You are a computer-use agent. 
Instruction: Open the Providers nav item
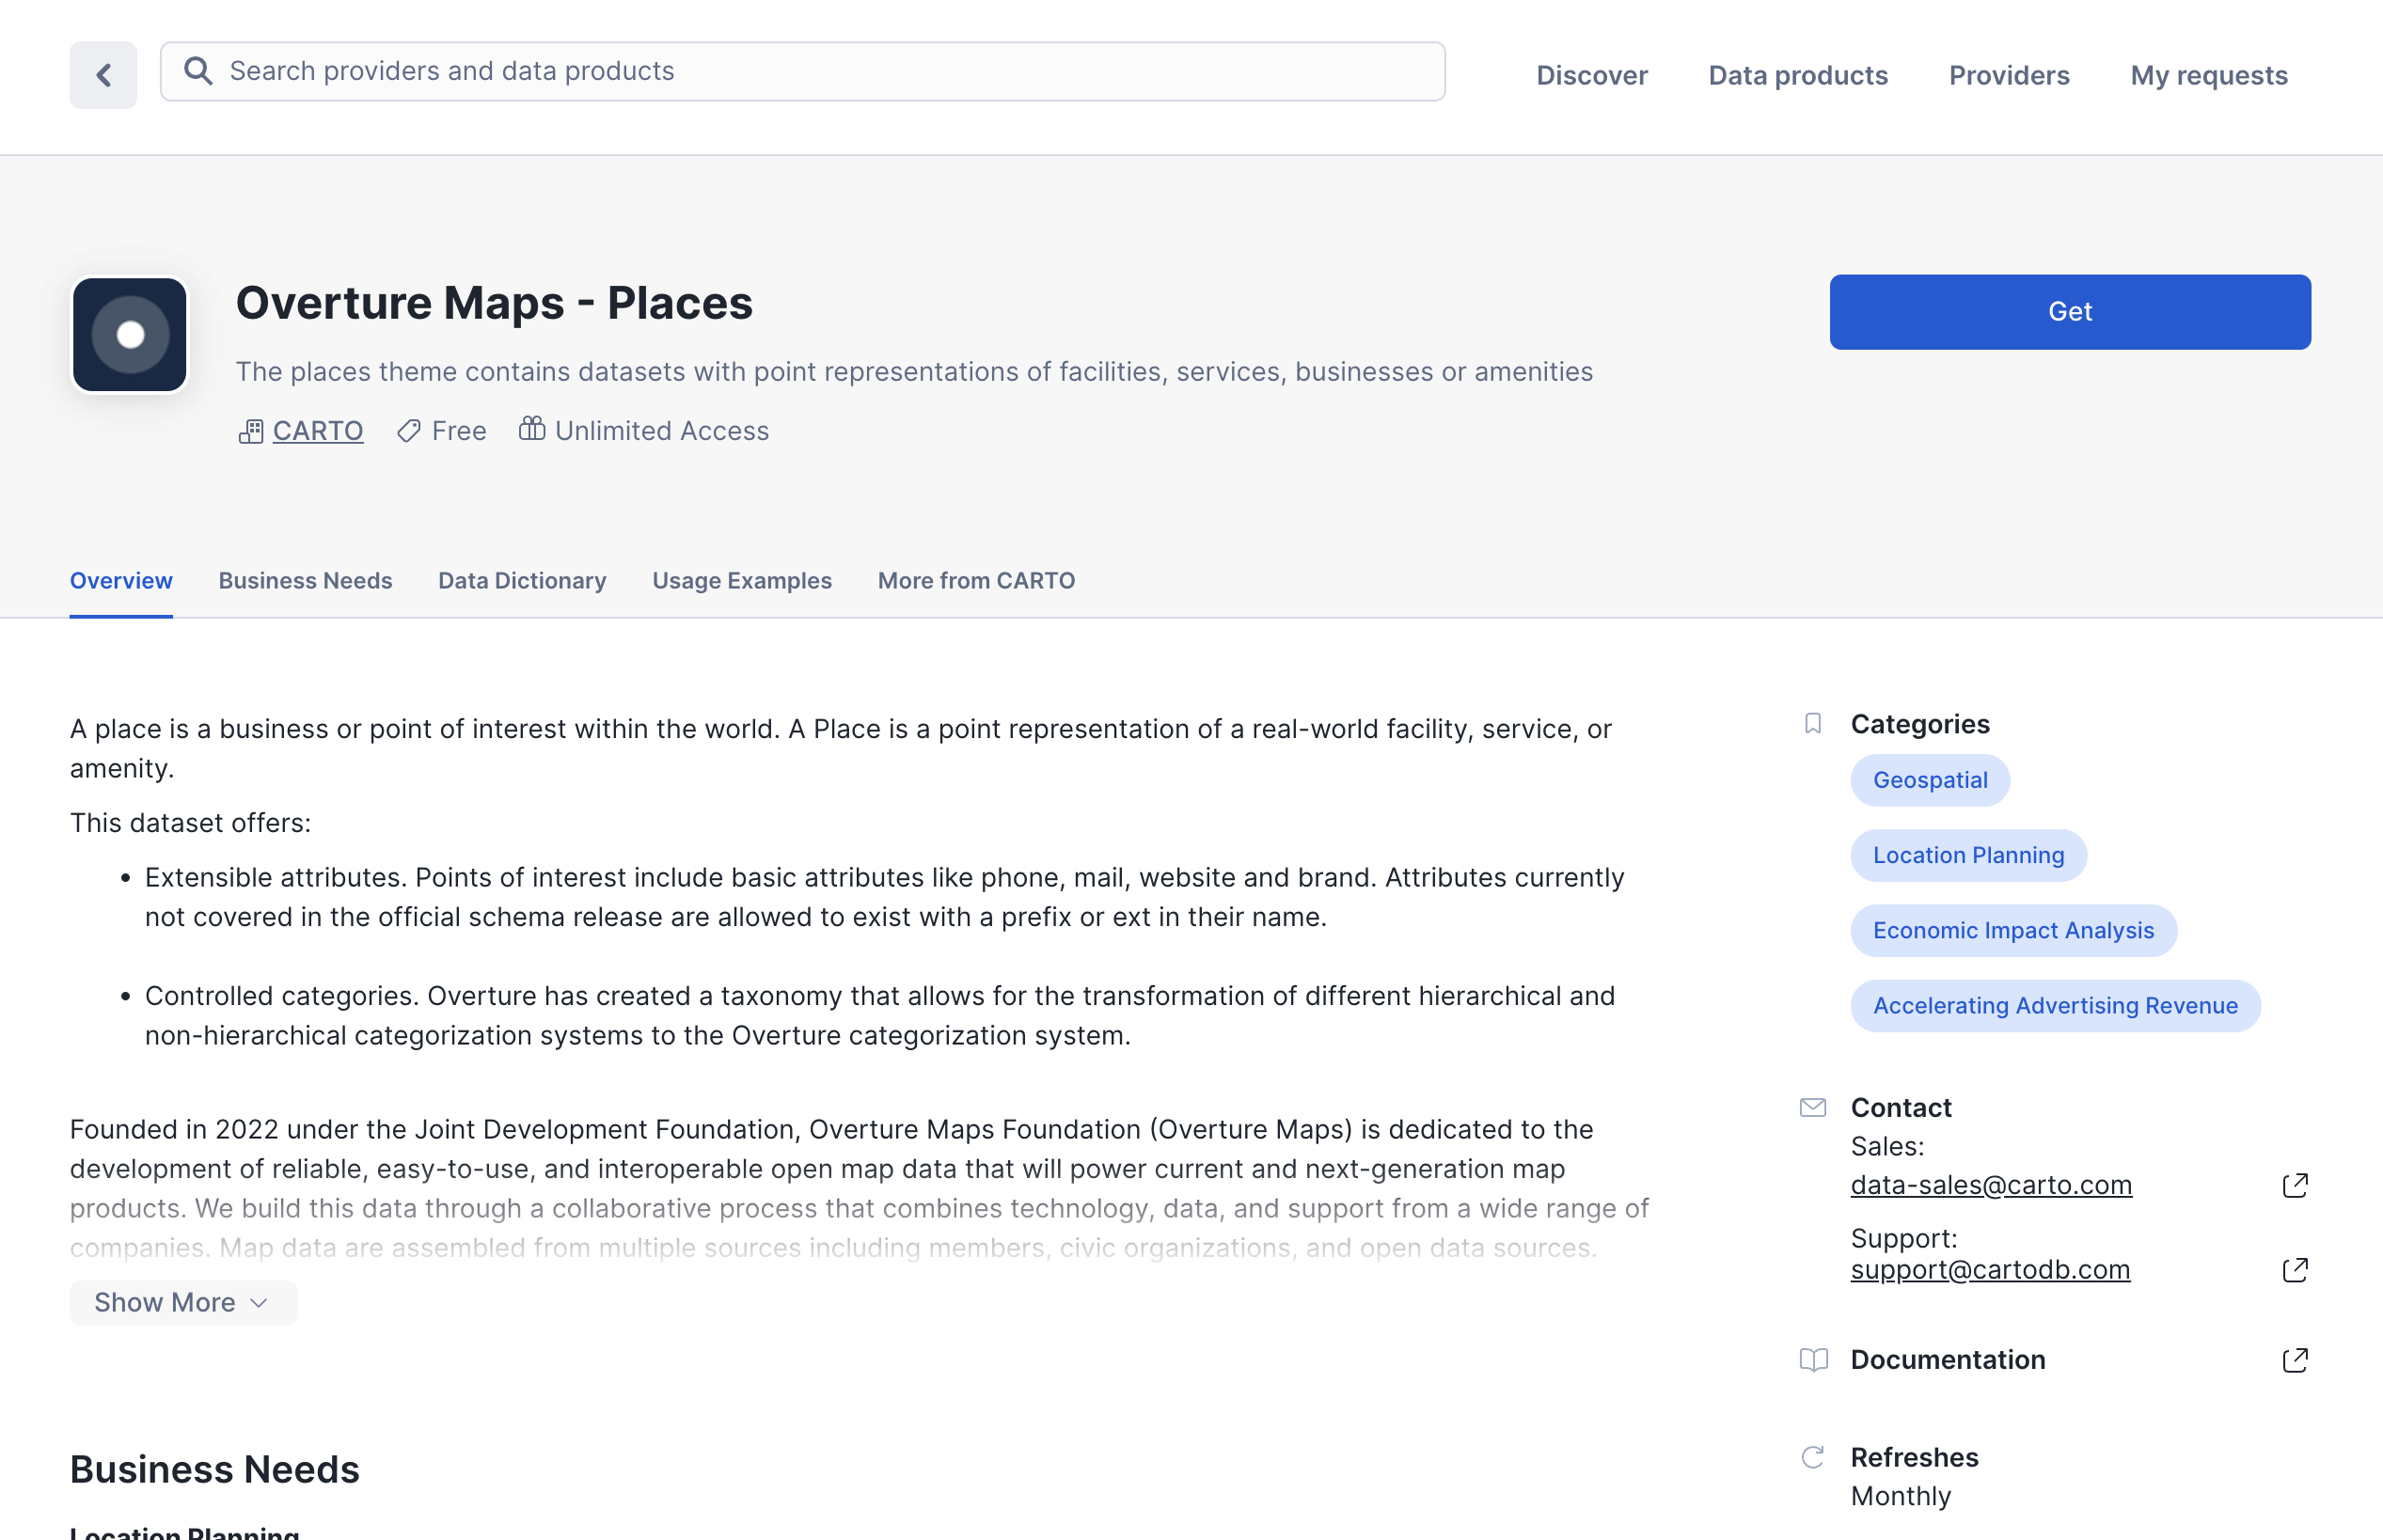coord(2009,75)
